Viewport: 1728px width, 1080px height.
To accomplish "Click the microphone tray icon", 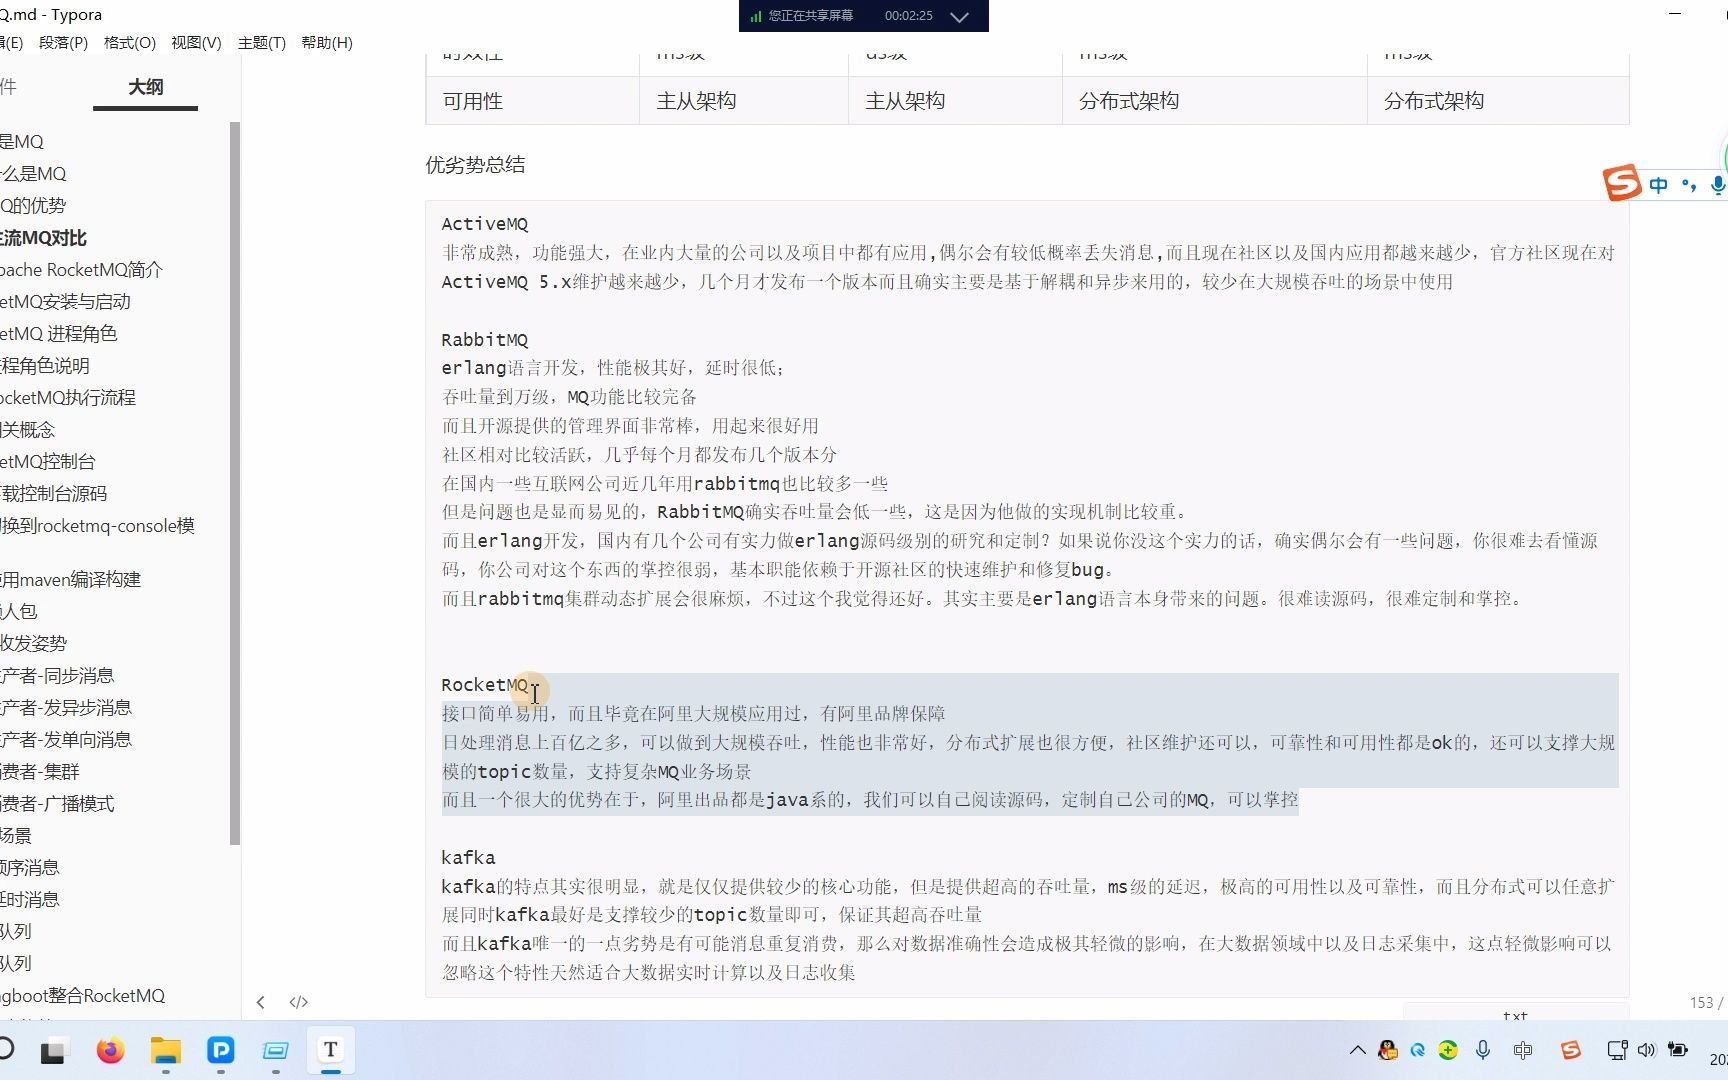I will click(1483, 1050).
